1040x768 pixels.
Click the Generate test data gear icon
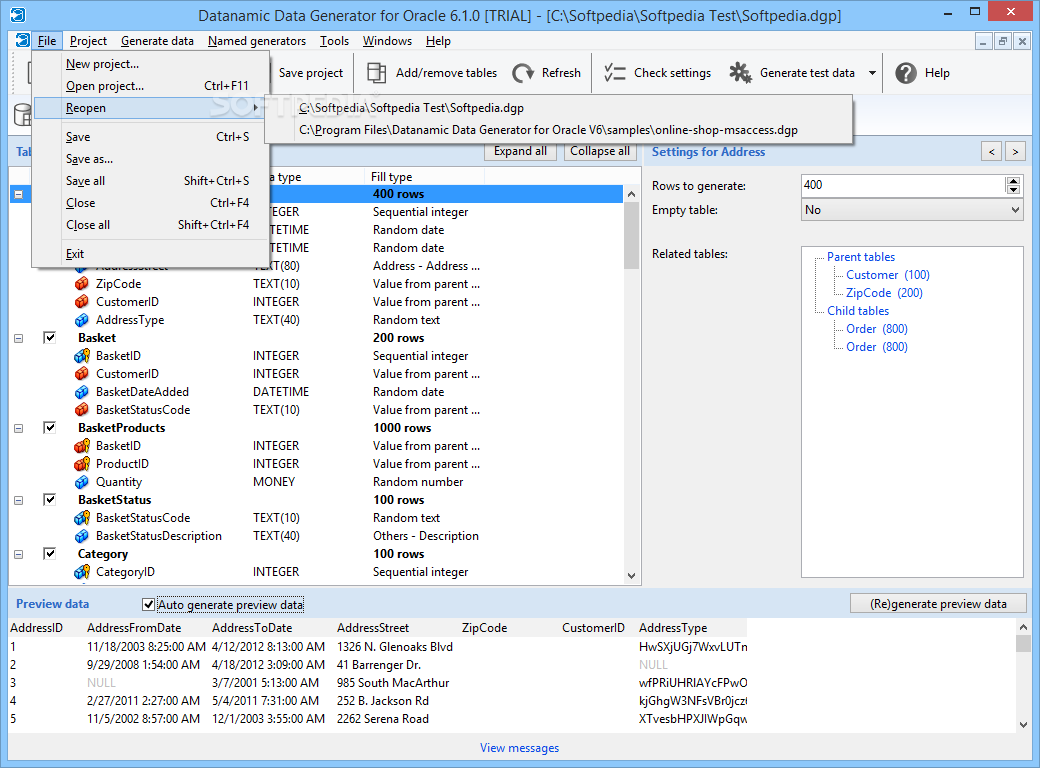tap(740, 73)
